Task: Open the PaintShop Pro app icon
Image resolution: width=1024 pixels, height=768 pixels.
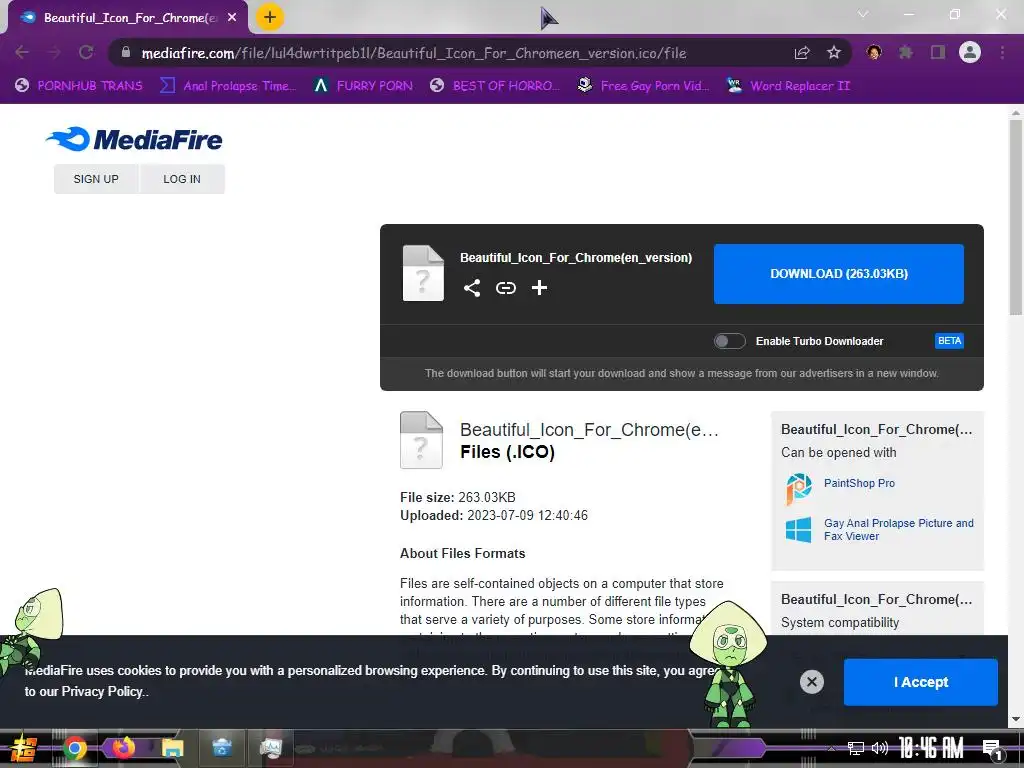Action: click(799, 488)
